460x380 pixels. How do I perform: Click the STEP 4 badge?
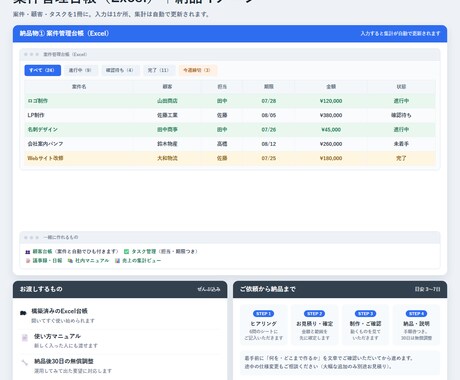[x=416, y=314]
